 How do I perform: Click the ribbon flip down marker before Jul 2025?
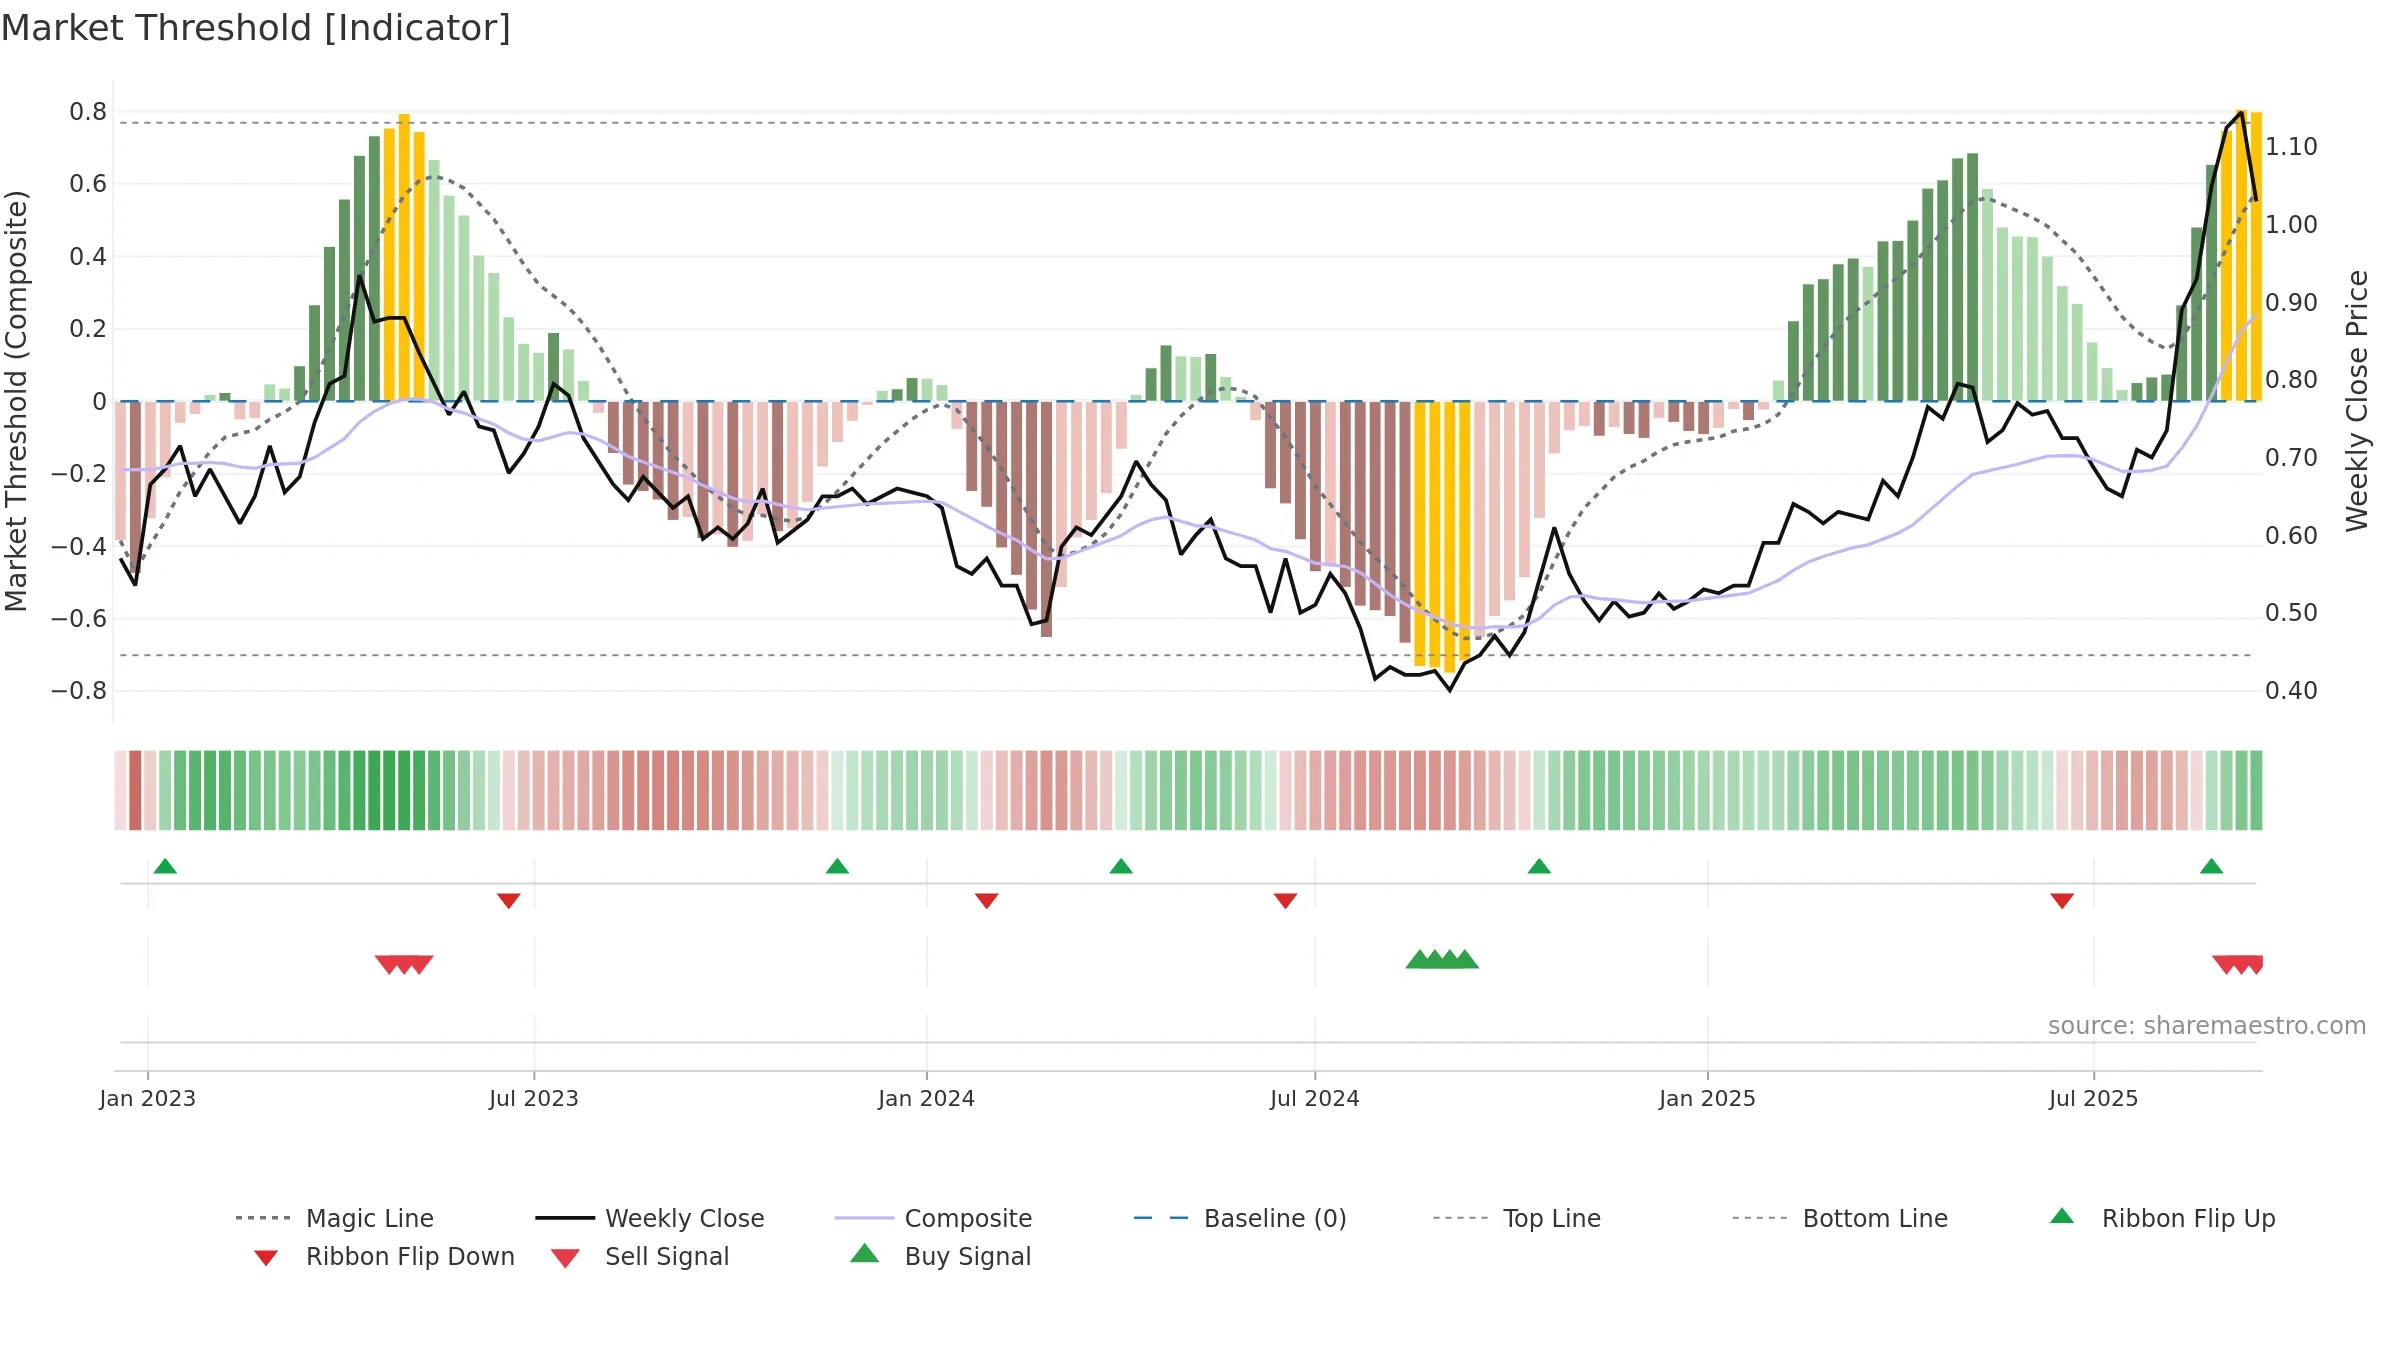coord(2061,901)
